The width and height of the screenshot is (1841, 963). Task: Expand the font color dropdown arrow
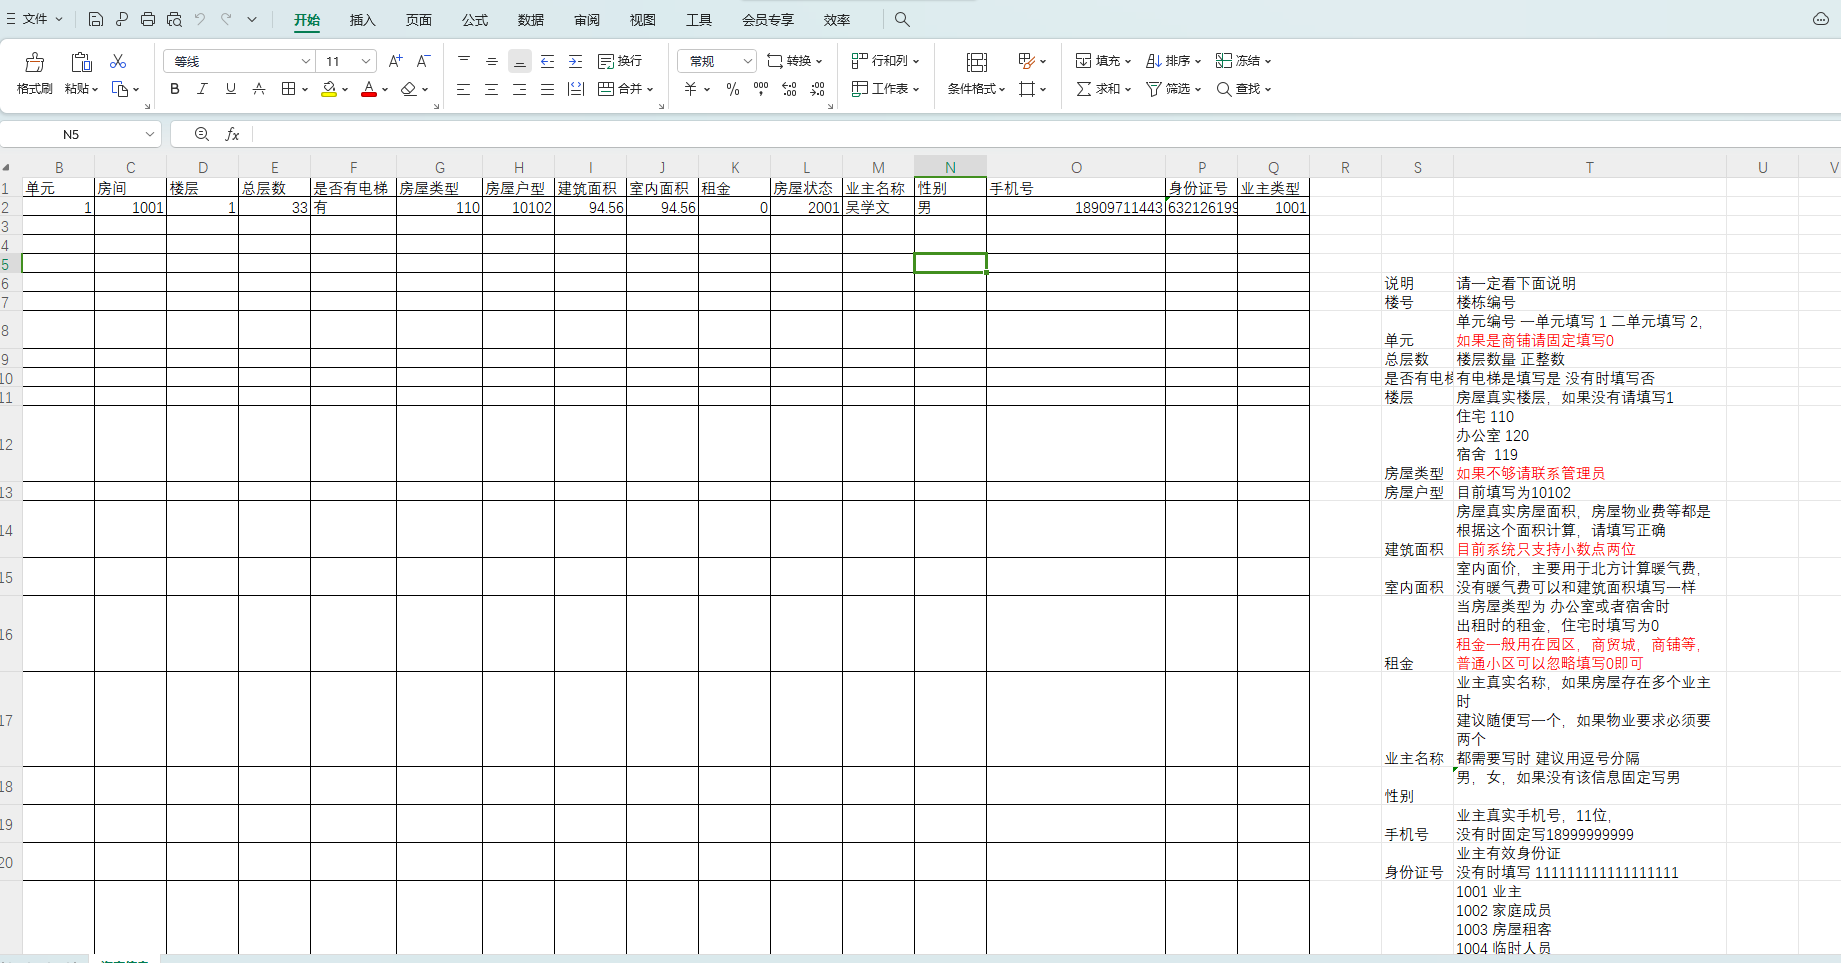(385, 89)
